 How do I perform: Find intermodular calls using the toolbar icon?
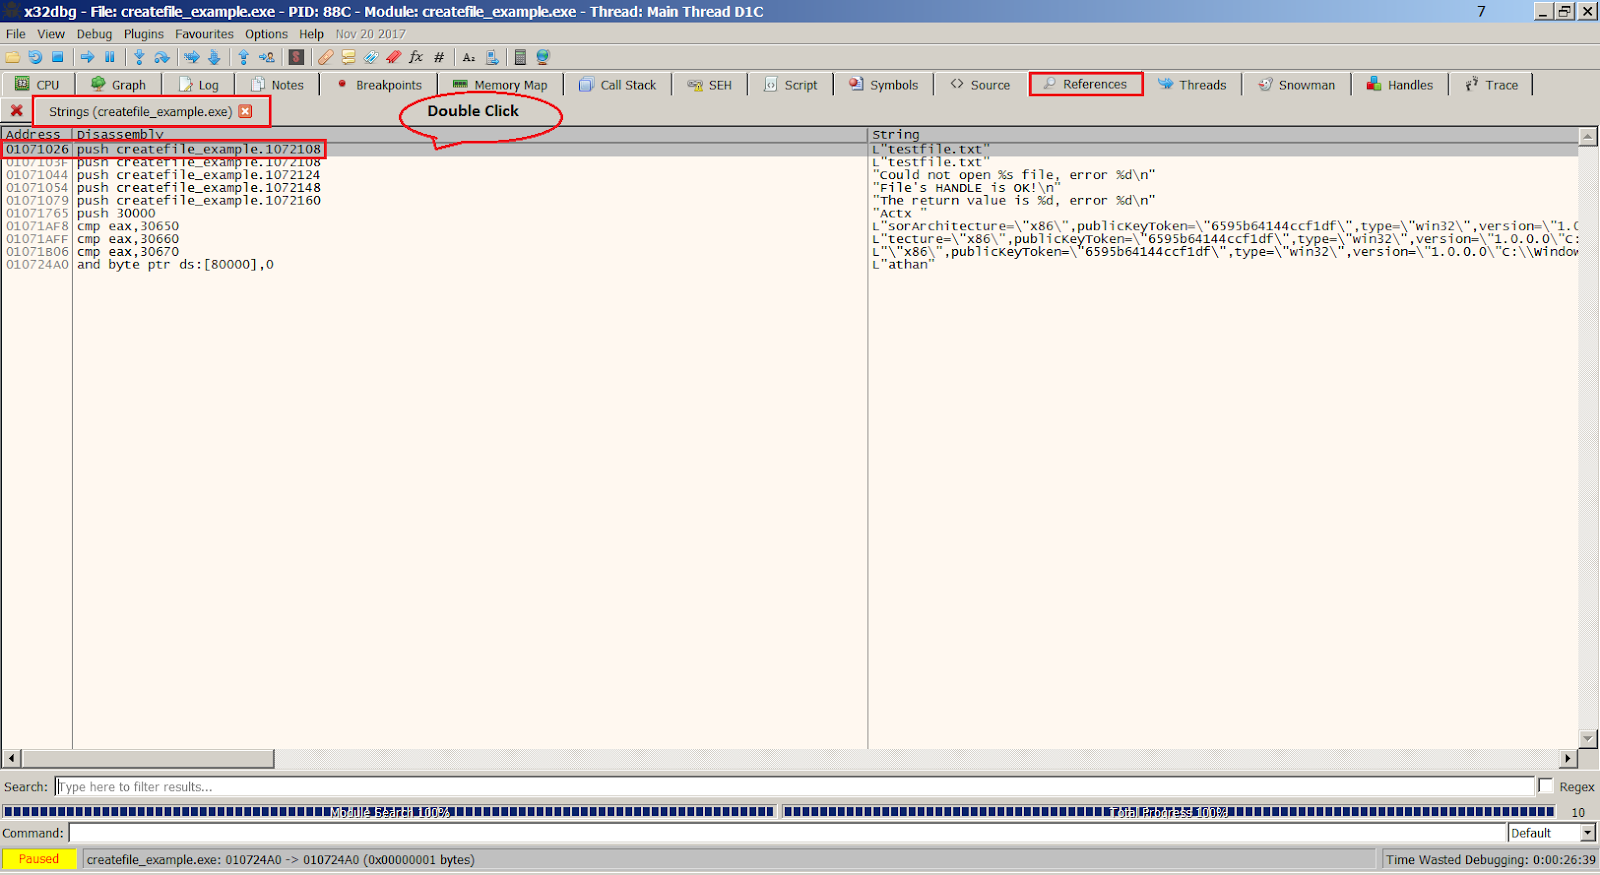[x=492, y=57]
